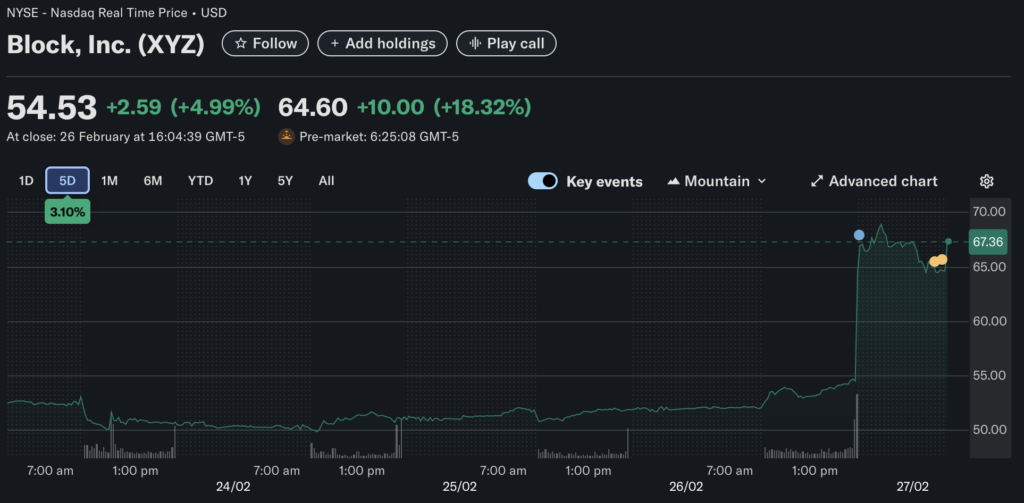Show the YTD range
The width and height of the screenshot is (1024, 503).
200,181
